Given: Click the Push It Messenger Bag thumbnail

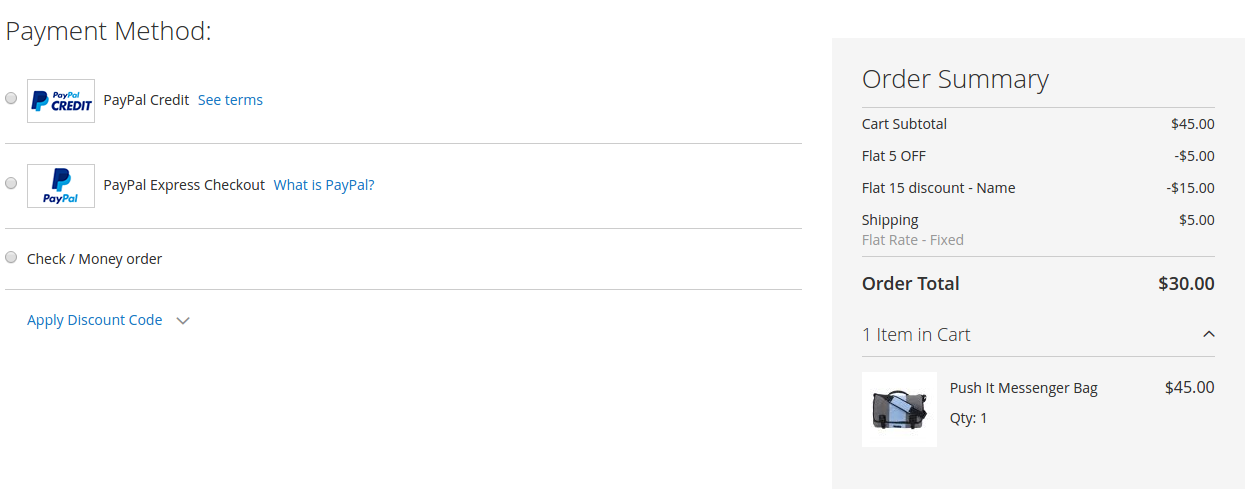Looking at the screenshot, I should point(899,409).
